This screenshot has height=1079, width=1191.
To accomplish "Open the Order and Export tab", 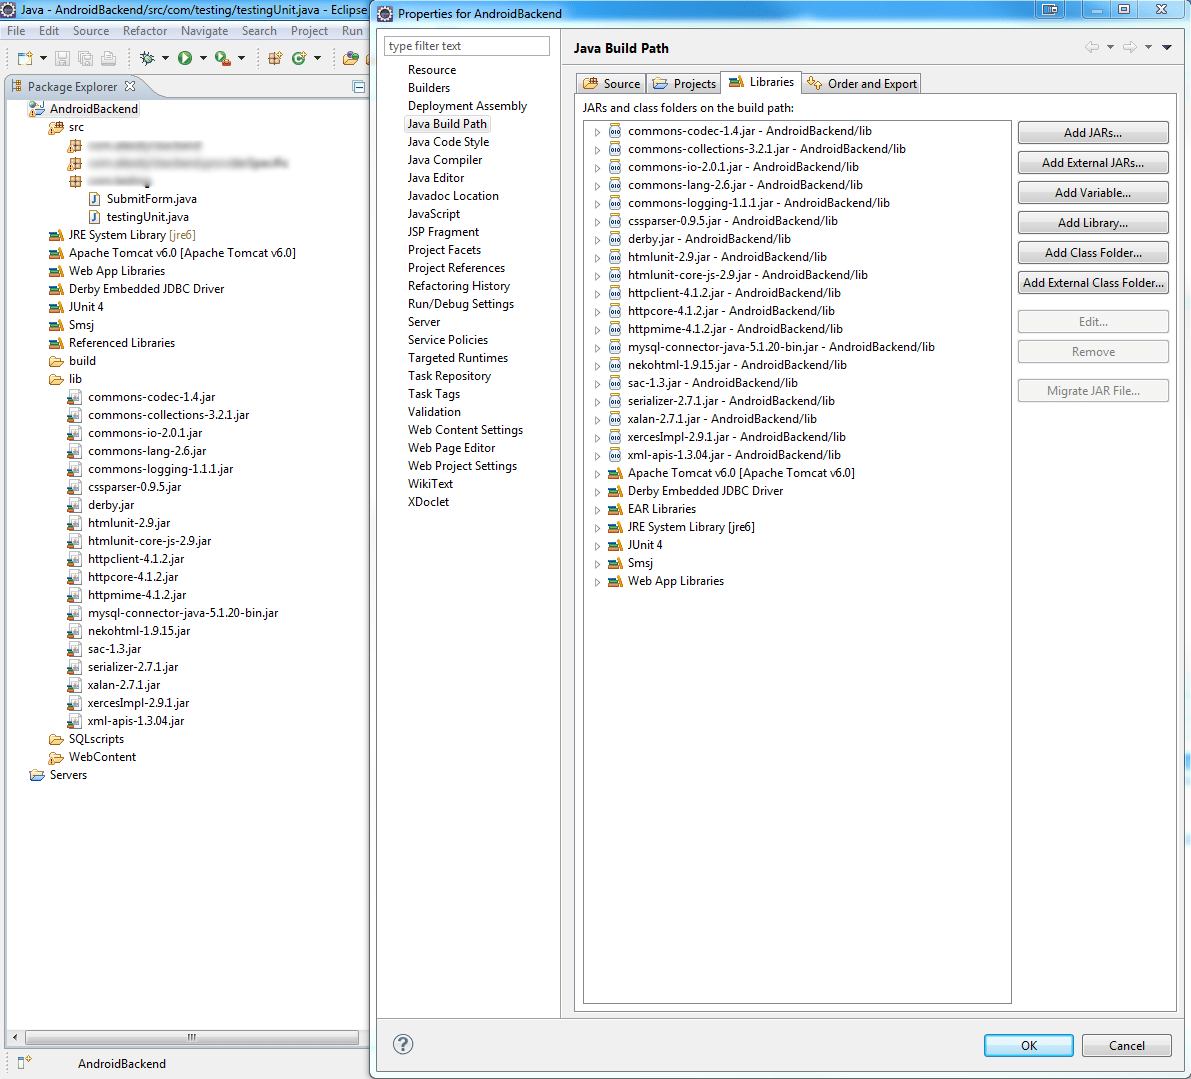I will (861, 84).
